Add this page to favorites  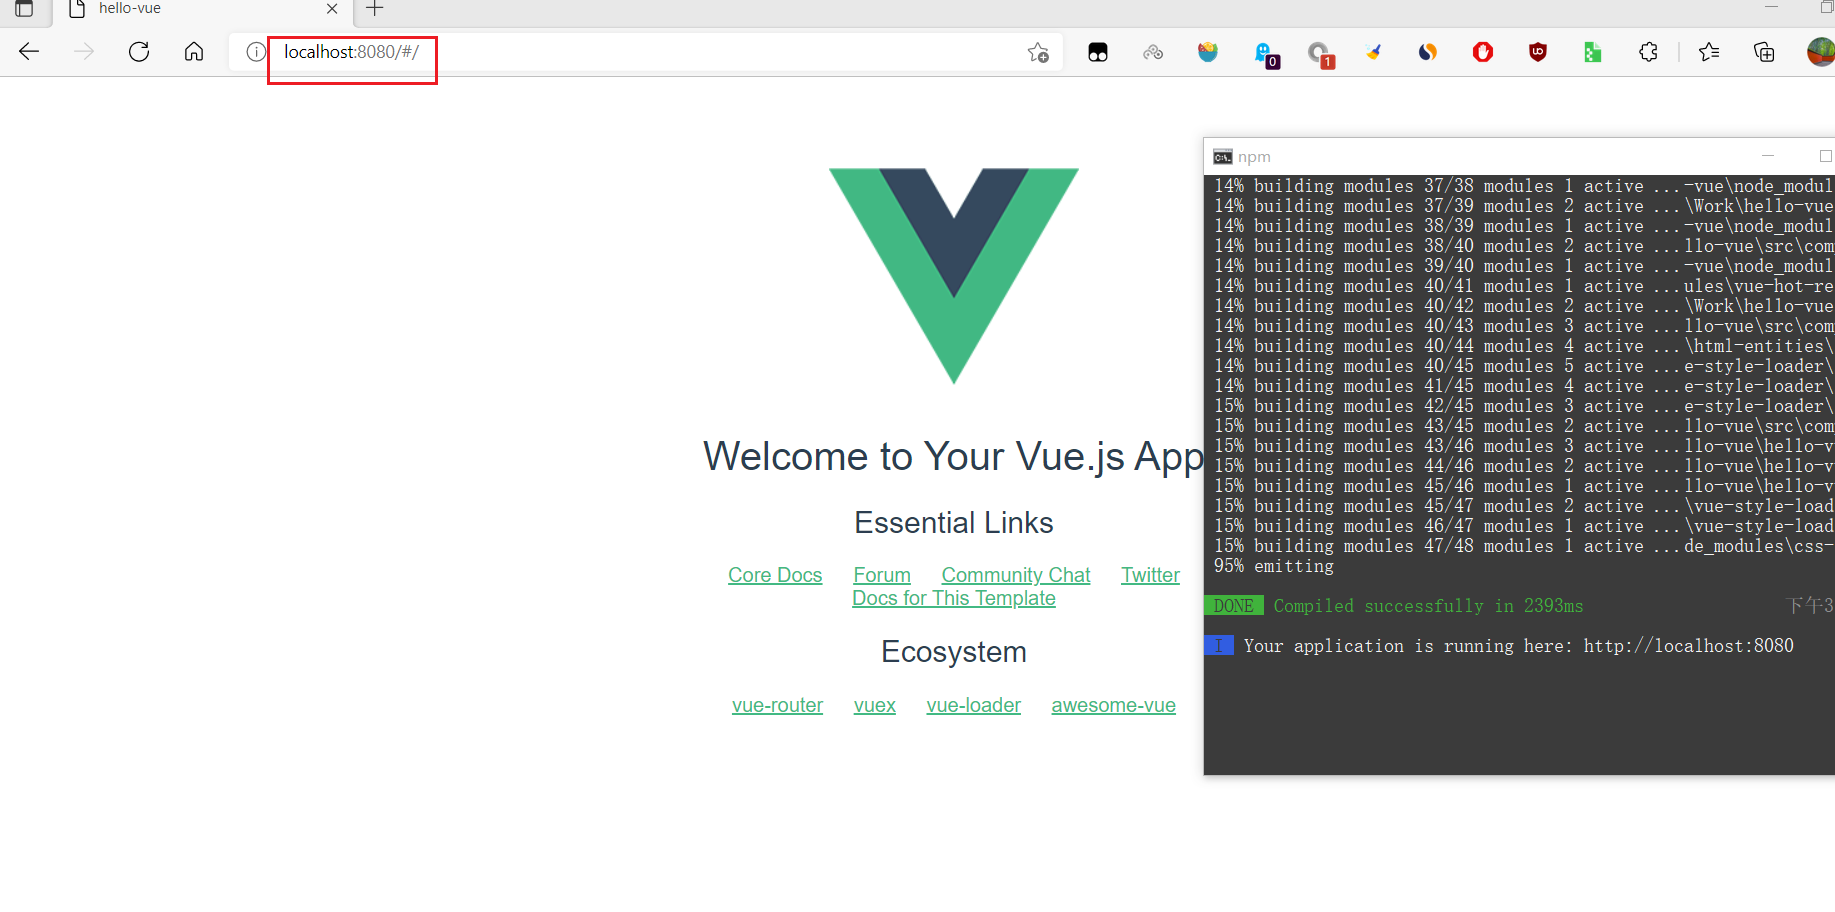pyautogui.click(x=1038, y=52)
